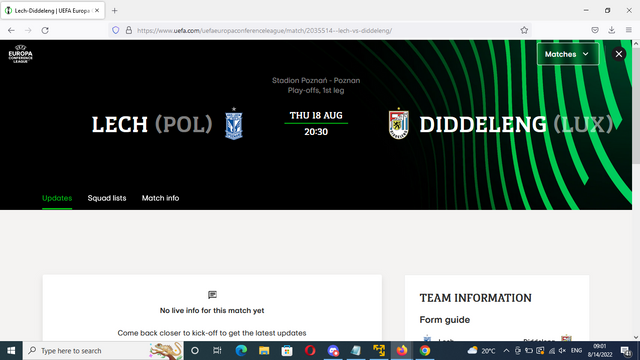This screenshot has height=360, width=640.
Task: Launch Opera browser from taskbar
Action: coord(310,351)
